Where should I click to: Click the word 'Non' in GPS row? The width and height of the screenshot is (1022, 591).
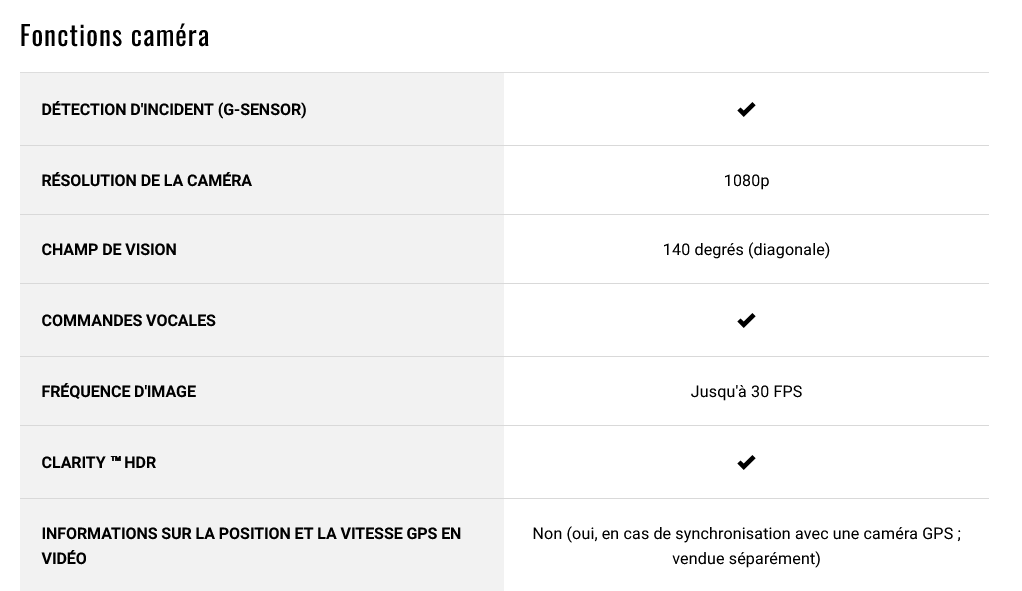click(547, 534)
